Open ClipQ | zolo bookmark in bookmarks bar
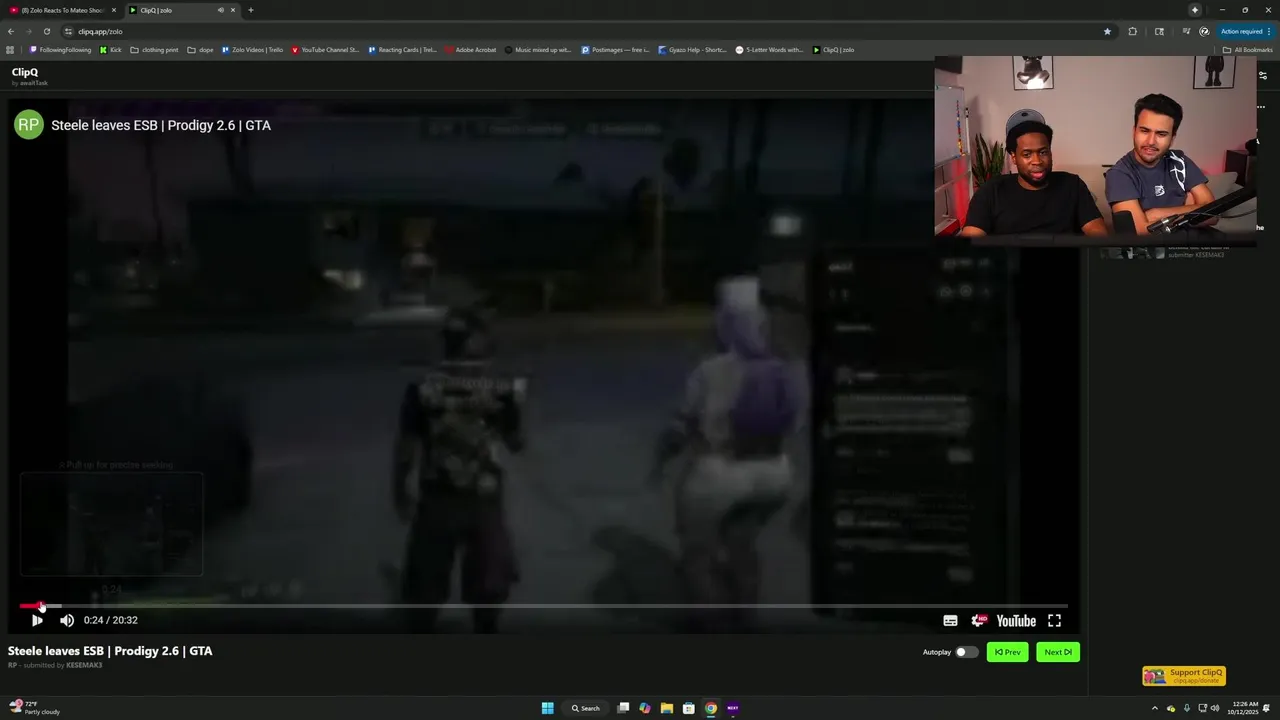 (x=833, y=50)
